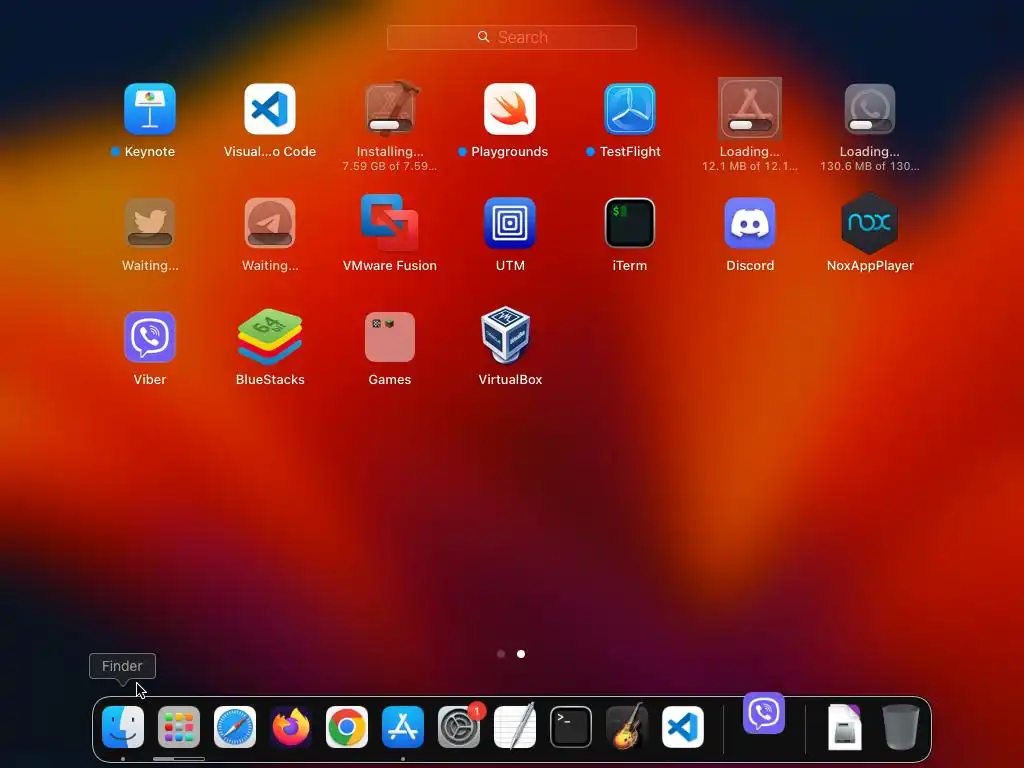Open VMware Fusion

[390, 222]
